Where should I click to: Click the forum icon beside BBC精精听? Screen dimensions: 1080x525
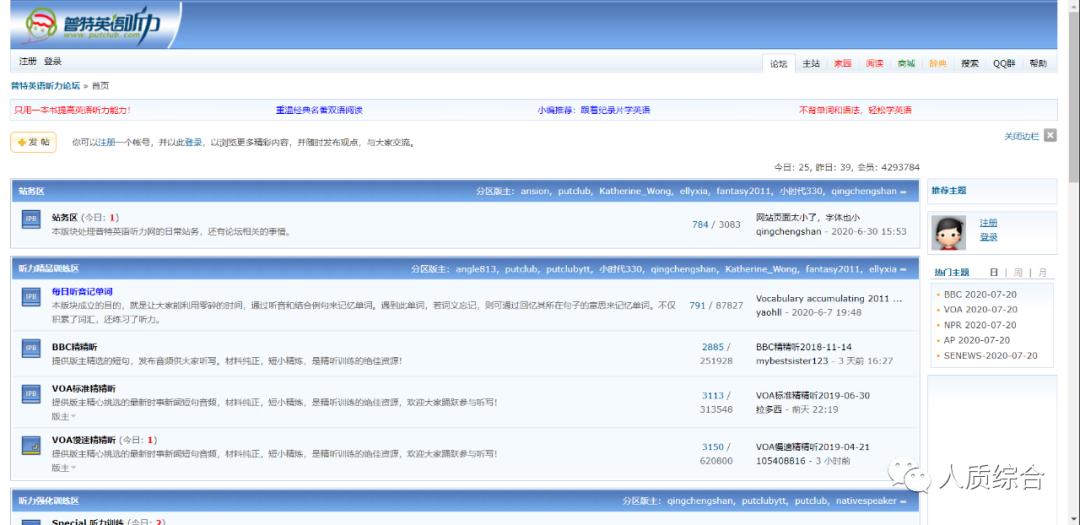coord(31,348)
